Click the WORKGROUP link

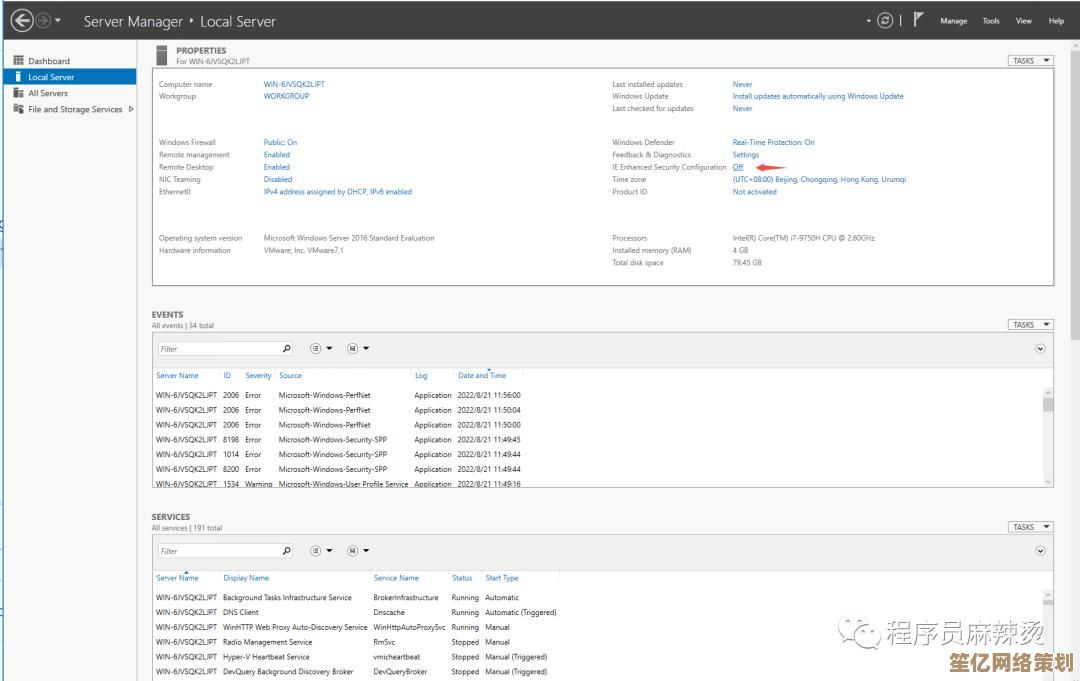tap(286, 96)
